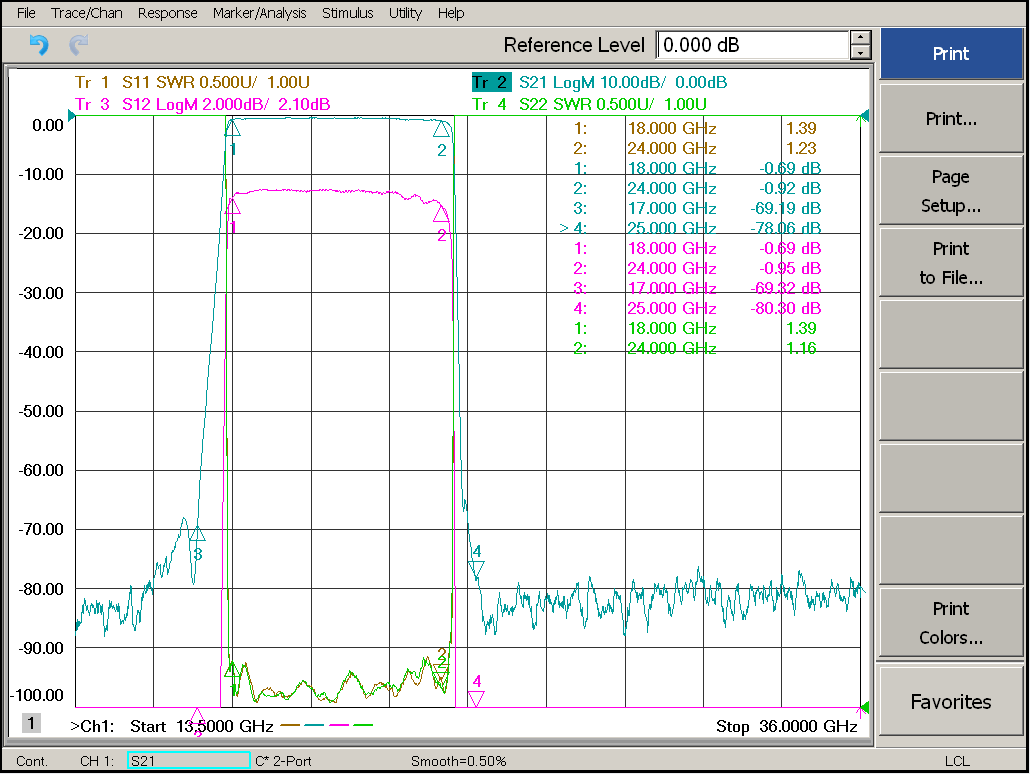1030x774 pixels.
Task: Select Tr 3 S12 LogM trace label
Action: 202,104
